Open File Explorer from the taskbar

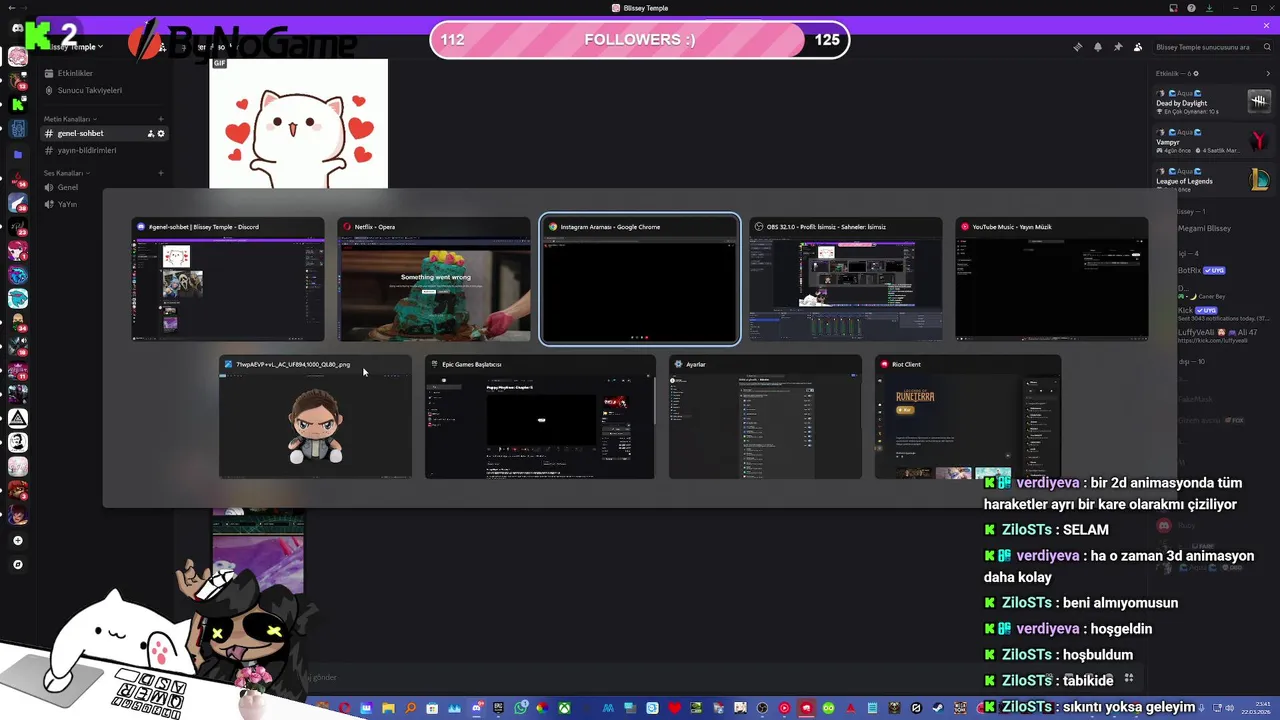pyautogui.click(x=388, y=709)
